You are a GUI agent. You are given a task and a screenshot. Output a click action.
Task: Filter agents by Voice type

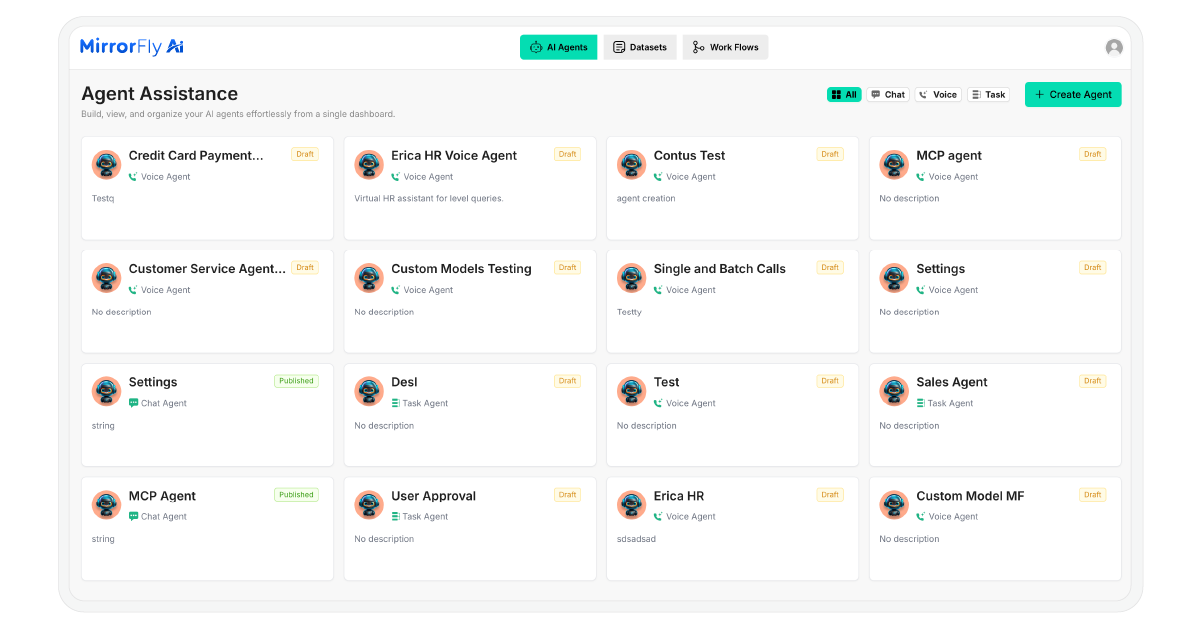tap(938, 95)
